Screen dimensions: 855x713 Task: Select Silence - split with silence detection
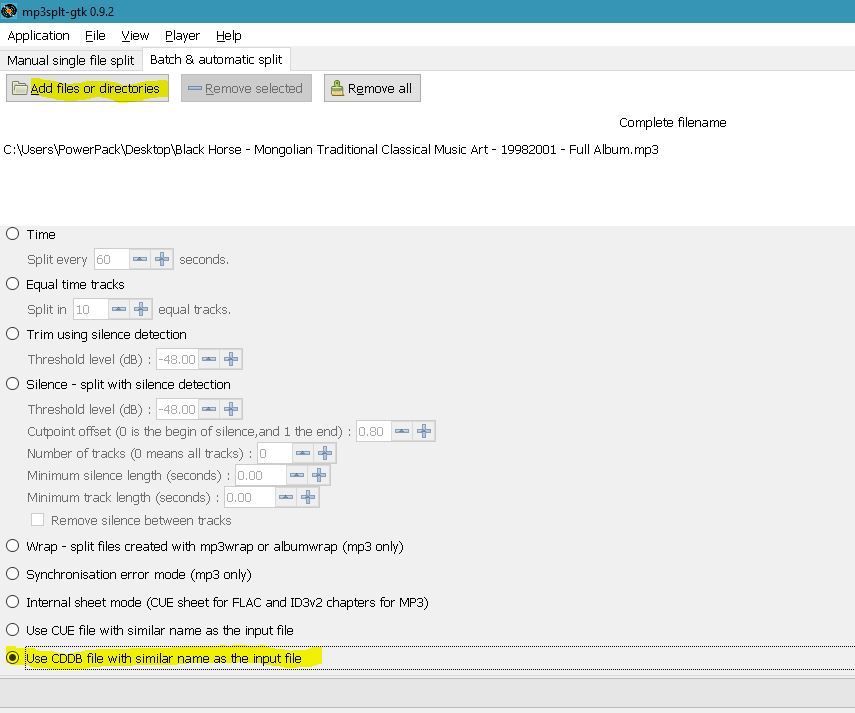click(13, 384)
